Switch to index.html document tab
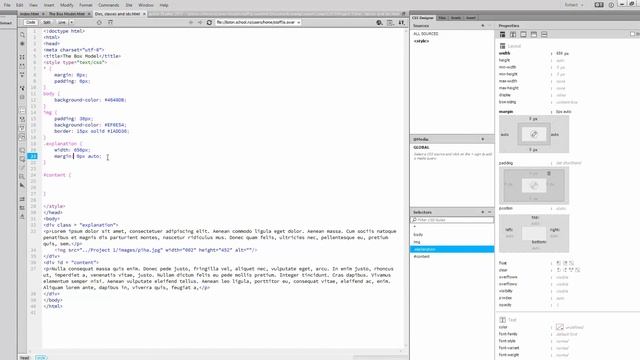 29,14
